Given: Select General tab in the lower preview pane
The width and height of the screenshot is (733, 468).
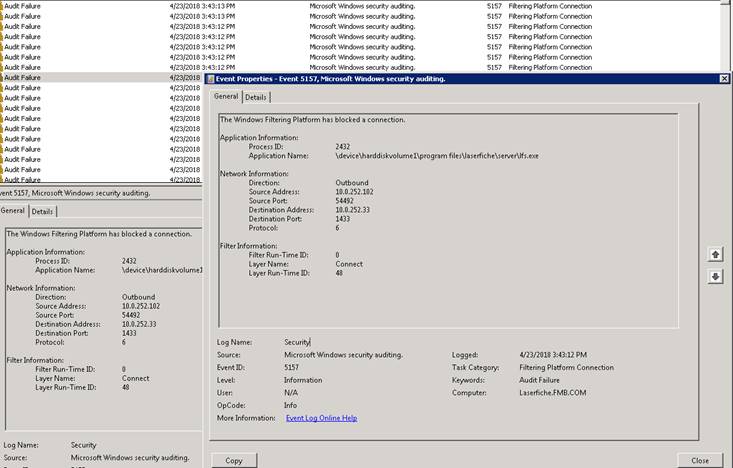Looking at the screenshot, I should click(13, 211).
